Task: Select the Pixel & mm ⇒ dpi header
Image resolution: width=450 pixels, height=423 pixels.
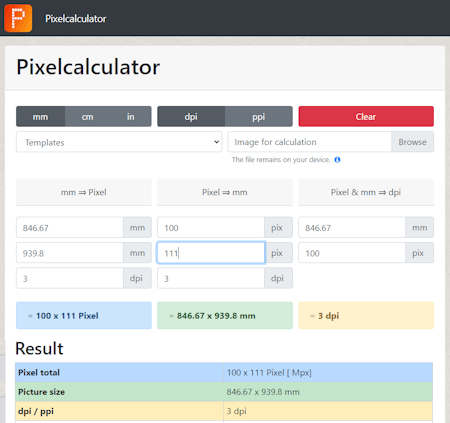Action: point(366,192)
